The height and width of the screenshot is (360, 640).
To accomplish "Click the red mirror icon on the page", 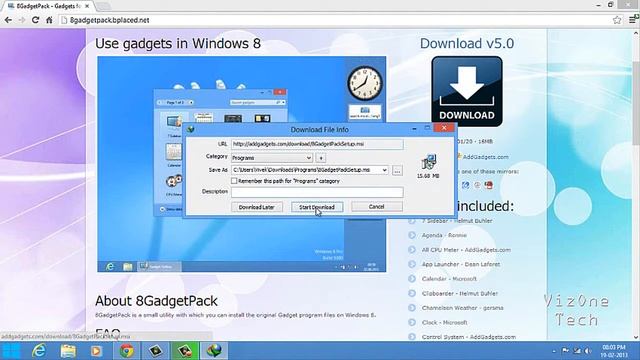I will pos(489,185).
